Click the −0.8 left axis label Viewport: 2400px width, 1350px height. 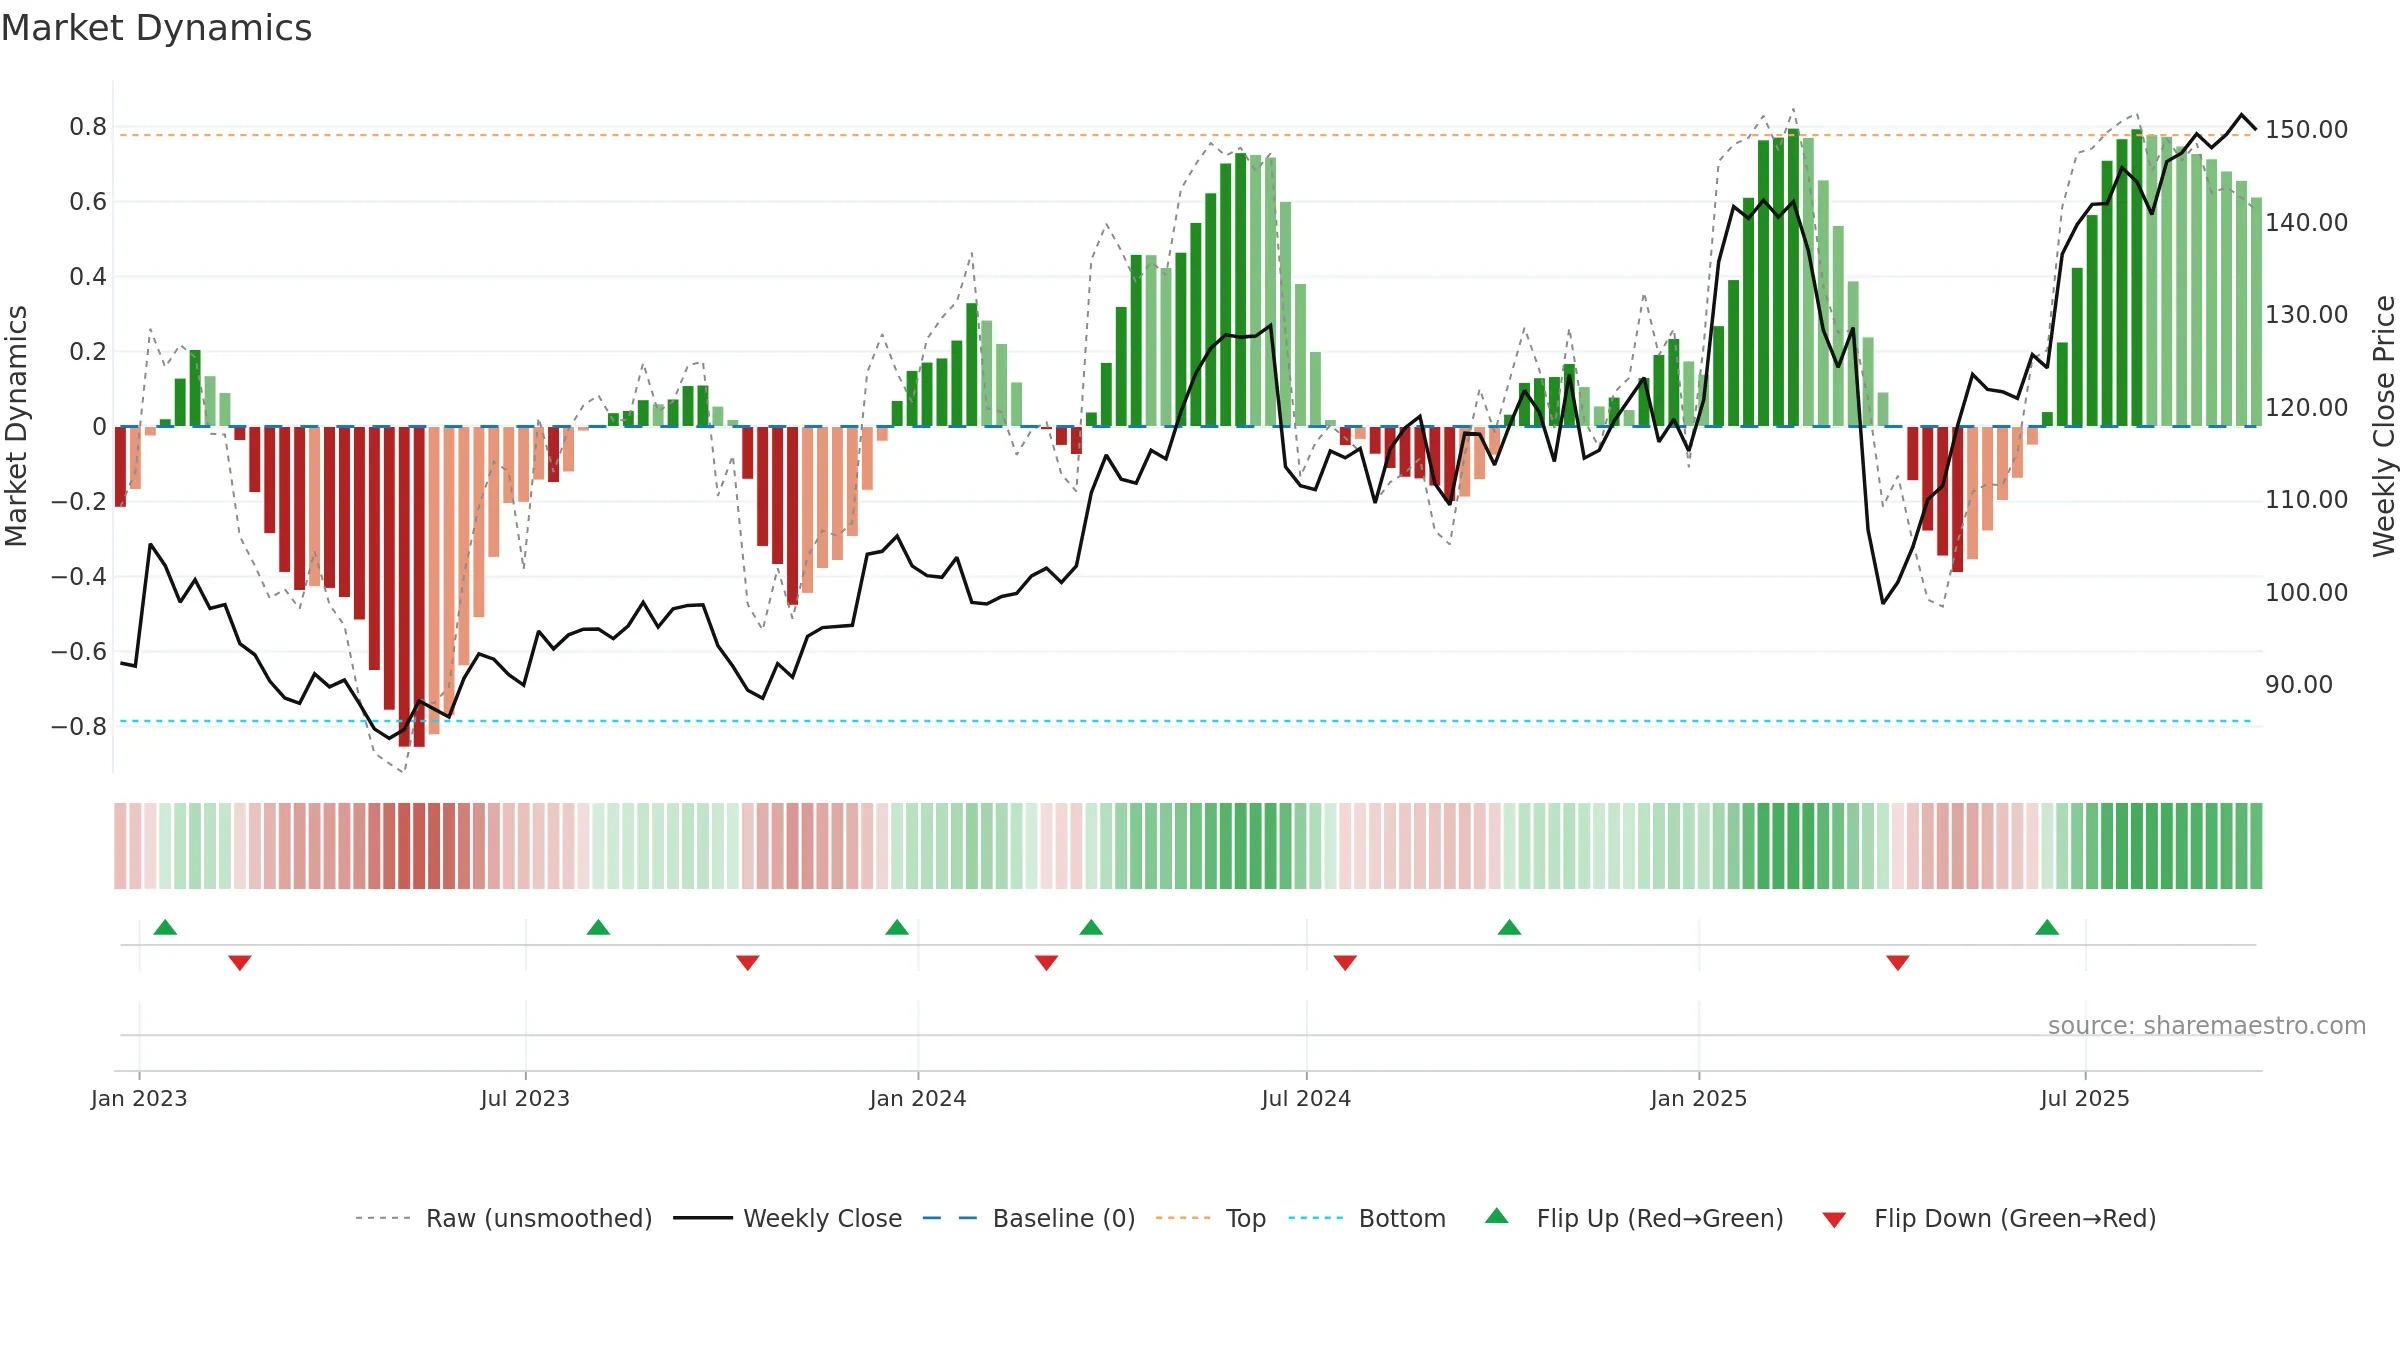[x=78, y=726]
